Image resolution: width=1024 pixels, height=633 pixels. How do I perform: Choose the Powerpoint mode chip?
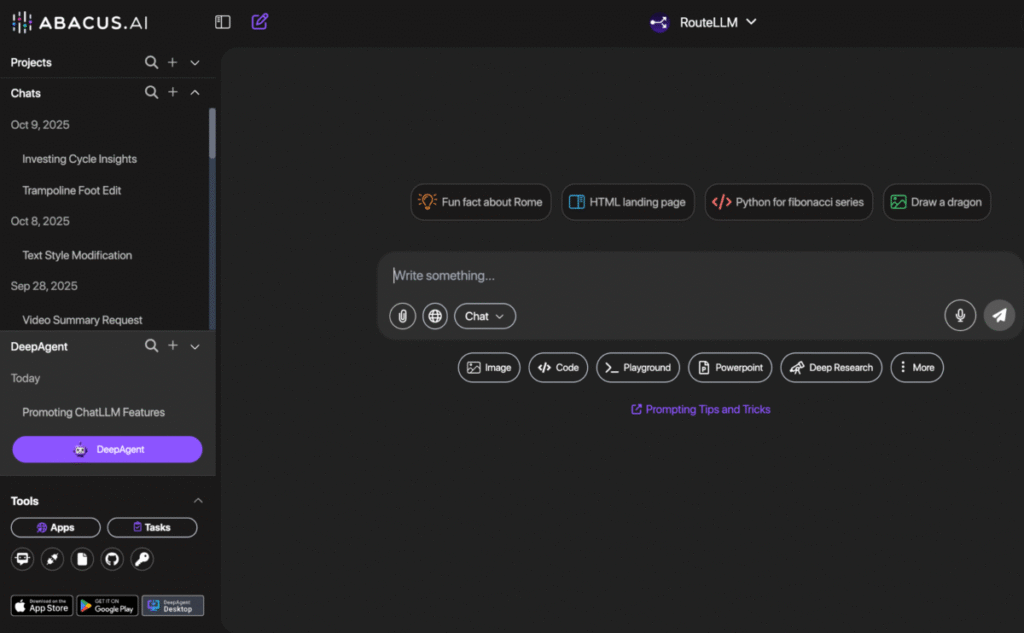click(x=730, y=367)
